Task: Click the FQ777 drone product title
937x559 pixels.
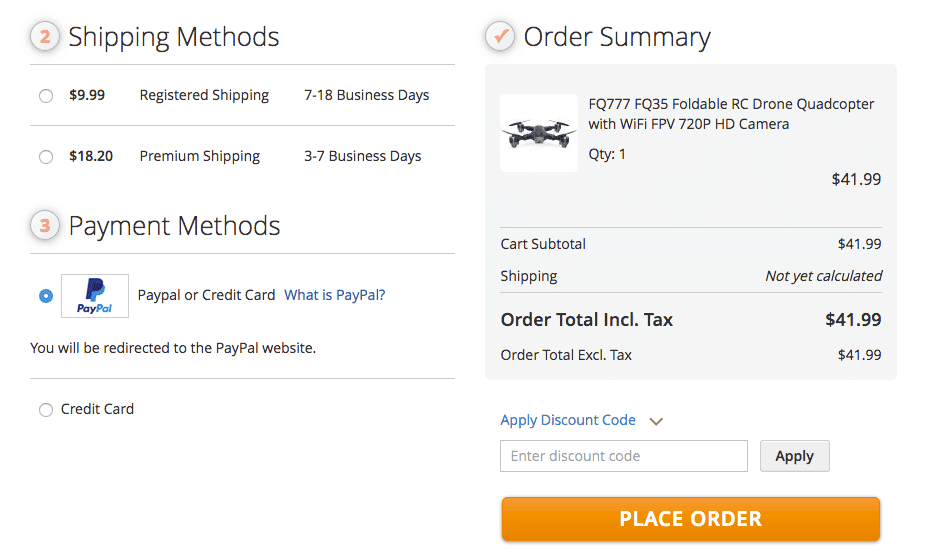Action: pos(731,114)
